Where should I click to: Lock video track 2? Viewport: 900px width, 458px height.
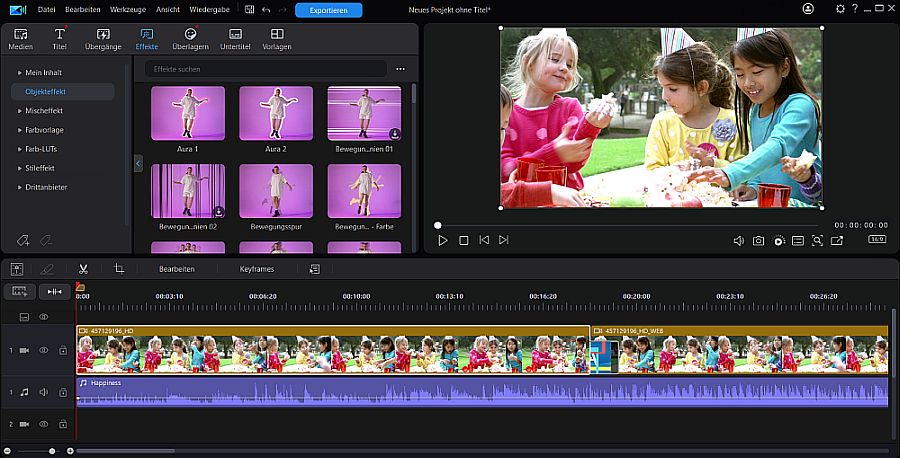[x=62, y=425]
